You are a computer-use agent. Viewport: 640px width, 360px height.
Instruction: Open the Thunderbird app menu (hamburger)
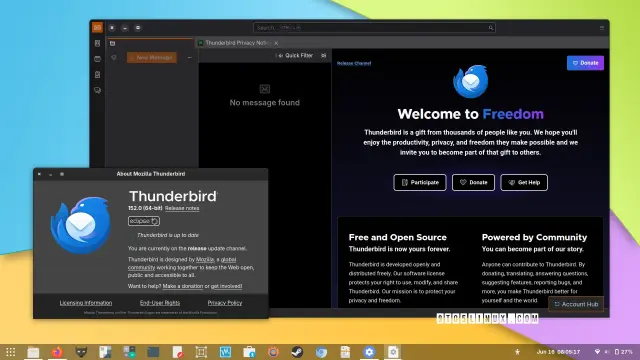602,28
